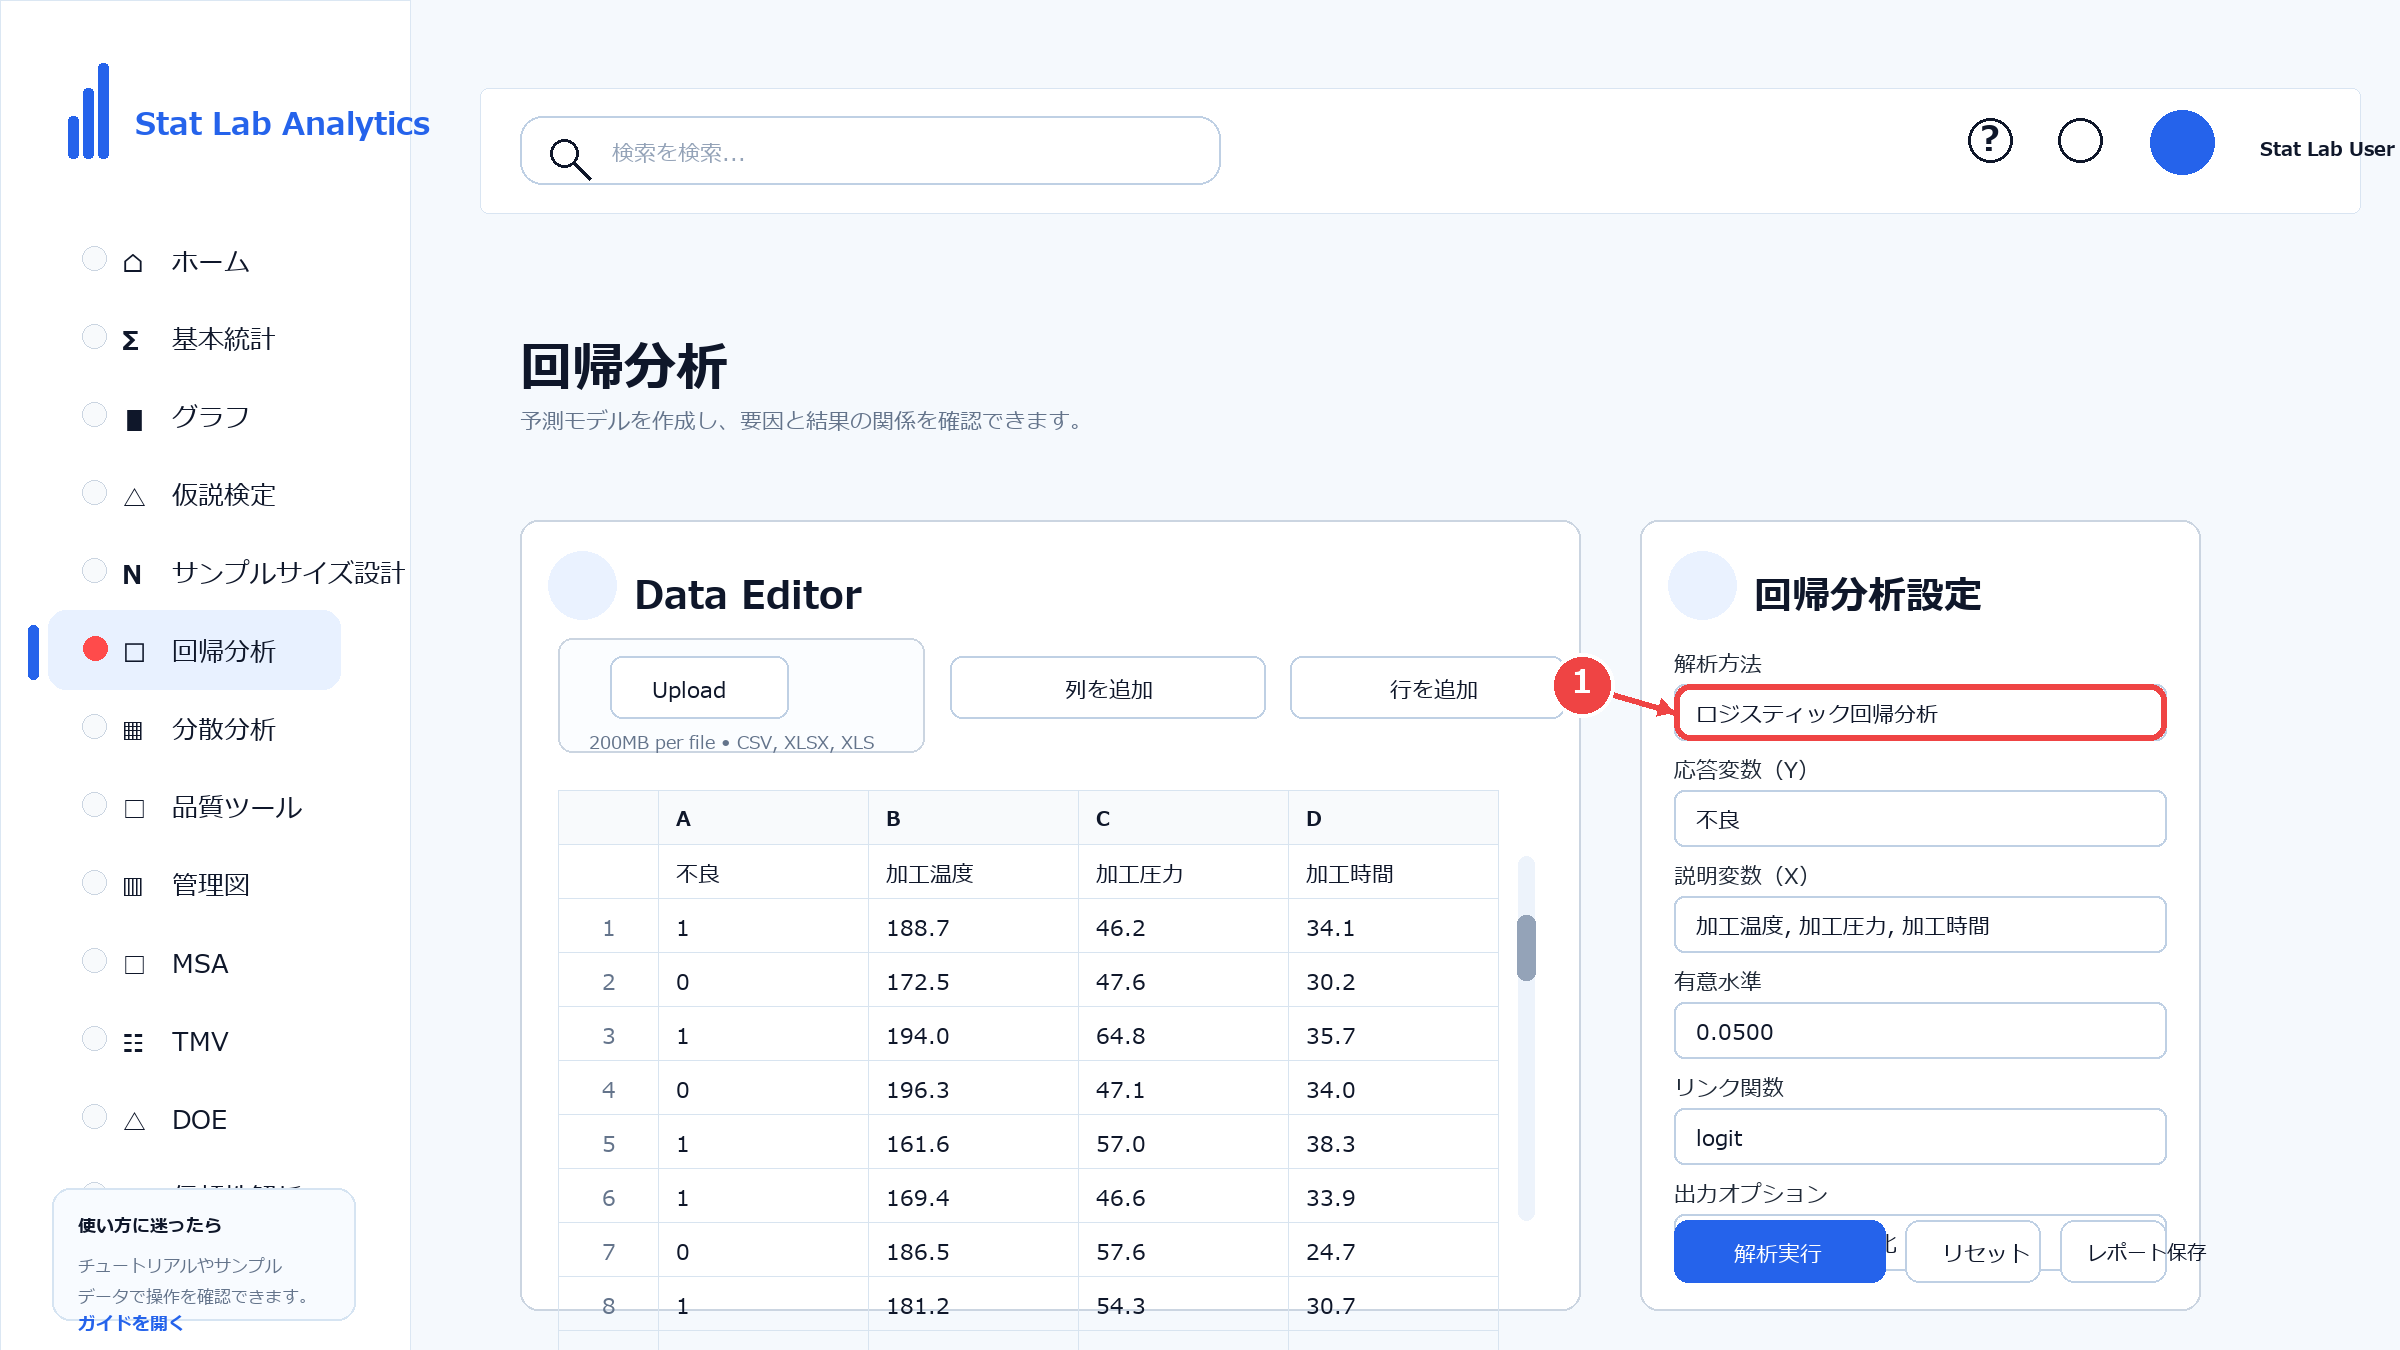Click the 列を追加 button

[1108, 688]
